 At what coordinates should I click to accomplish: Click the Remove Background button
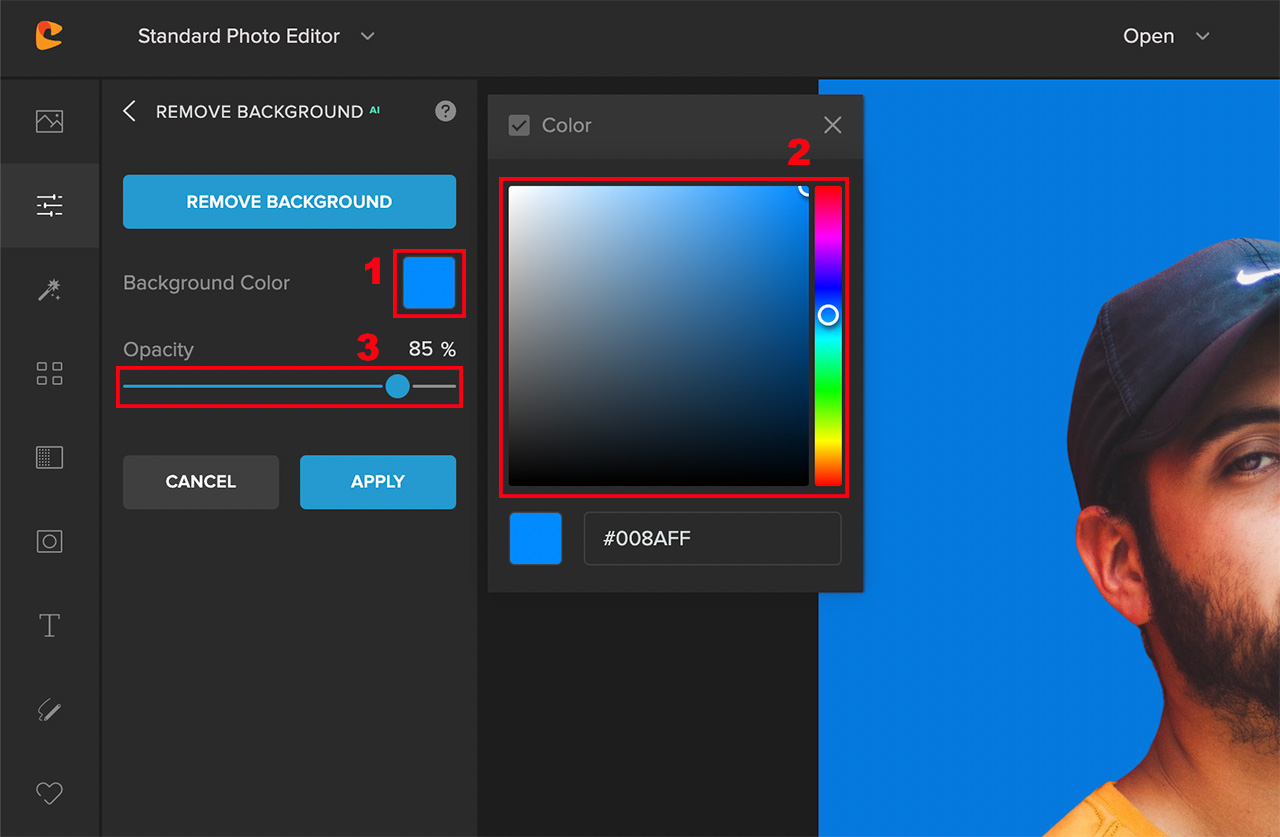click(289, 202)
